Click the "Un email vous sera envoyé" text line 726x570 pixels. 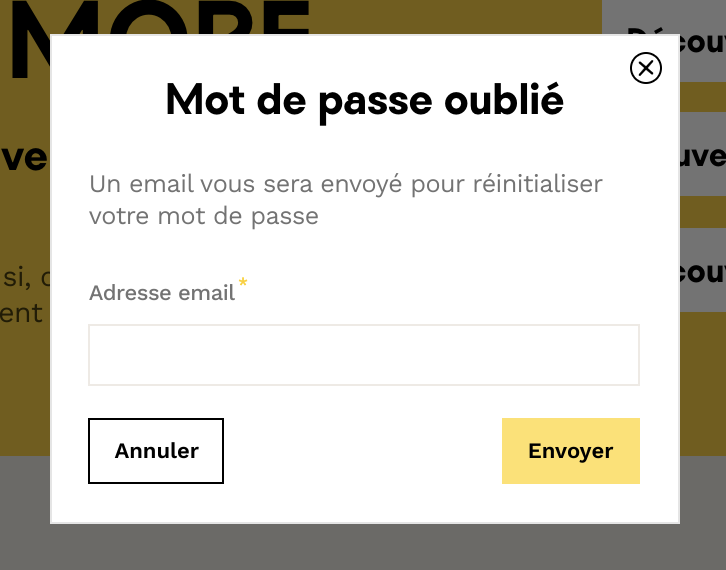pos(345,185)
